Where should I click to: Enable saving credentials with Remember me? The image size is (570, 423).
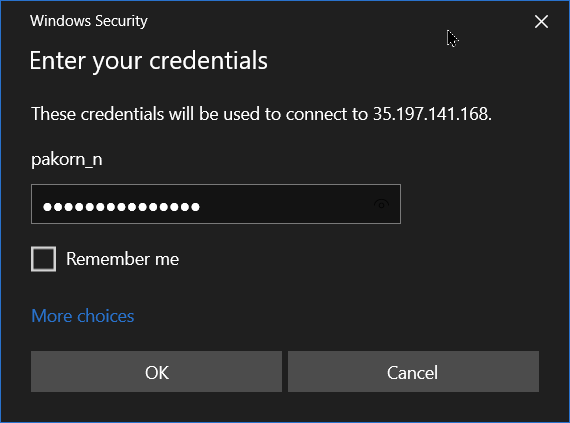44,259
